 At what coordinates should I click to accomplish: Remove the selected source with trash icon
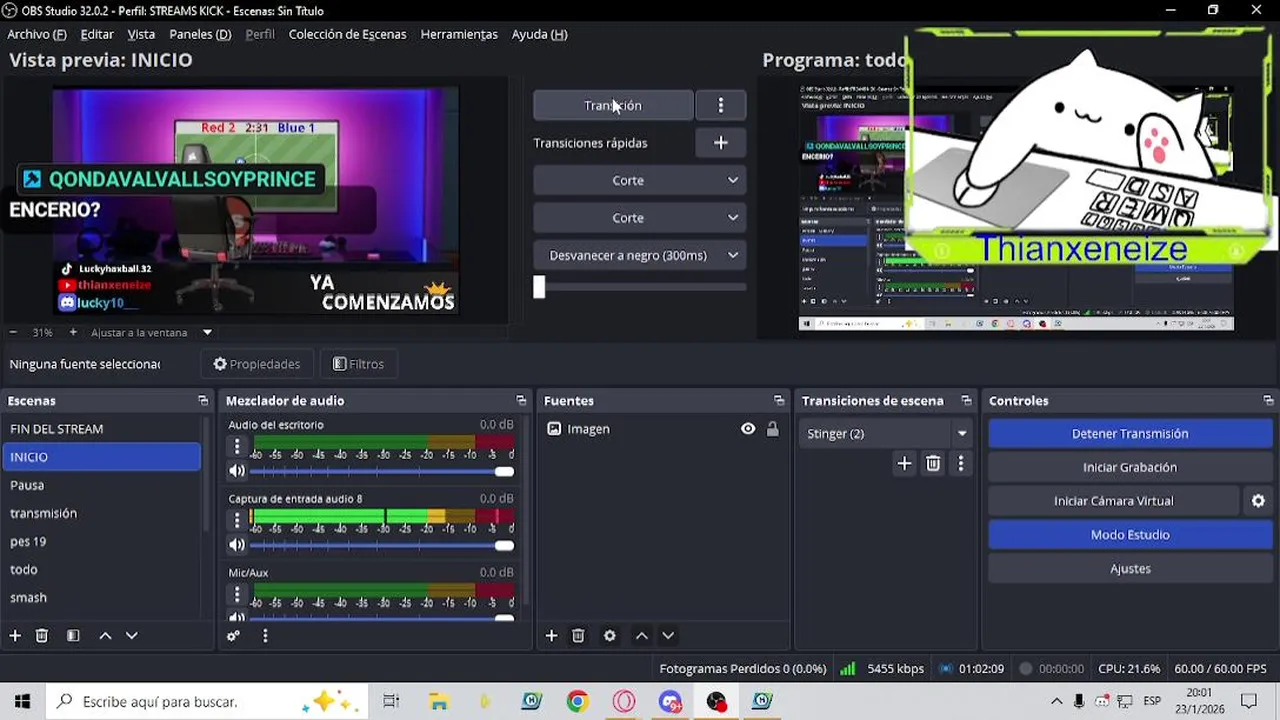point(578,636)
